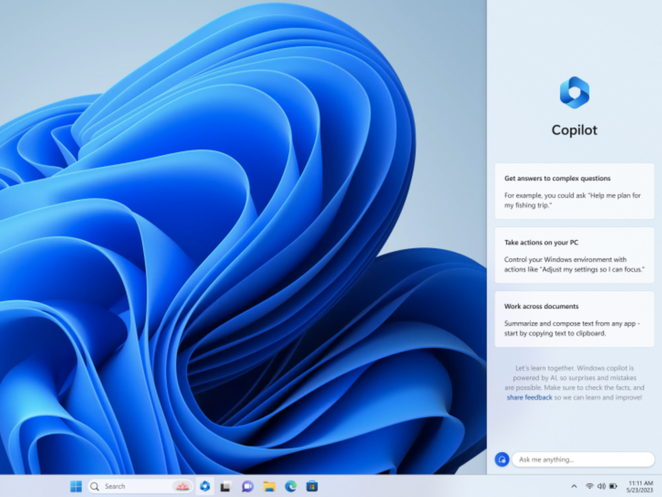Open the Windows Start menu
The width and height of the screenshot is (662, 497).
pos(76,486)
